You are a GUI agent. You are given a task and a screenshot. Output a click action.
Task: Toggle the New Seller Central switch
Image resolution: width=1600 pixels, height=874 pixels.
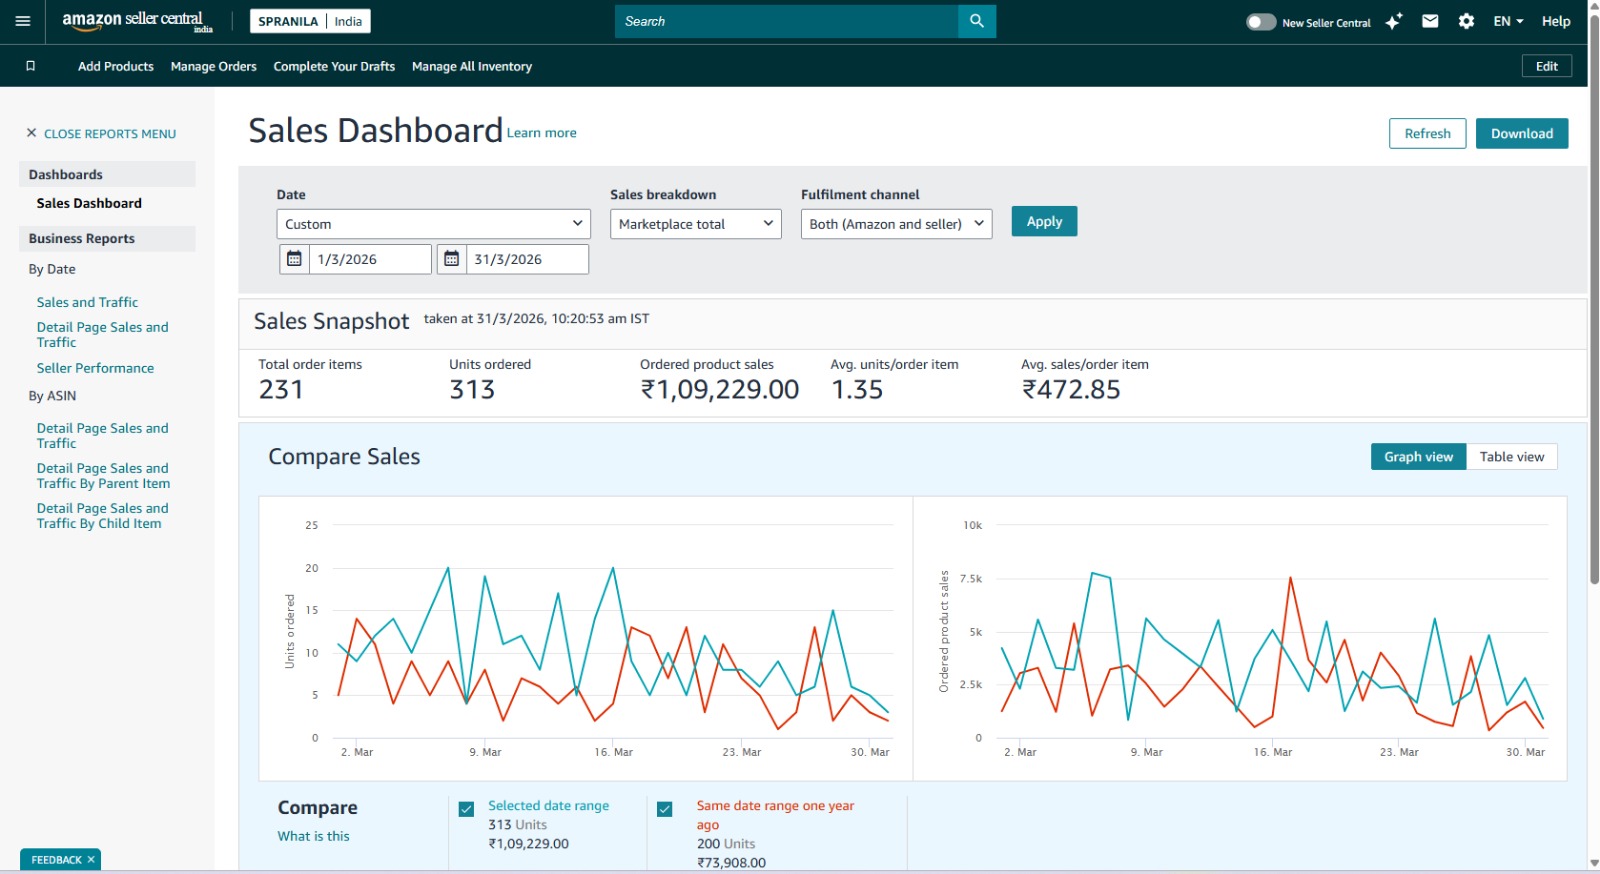(1260, 22)
